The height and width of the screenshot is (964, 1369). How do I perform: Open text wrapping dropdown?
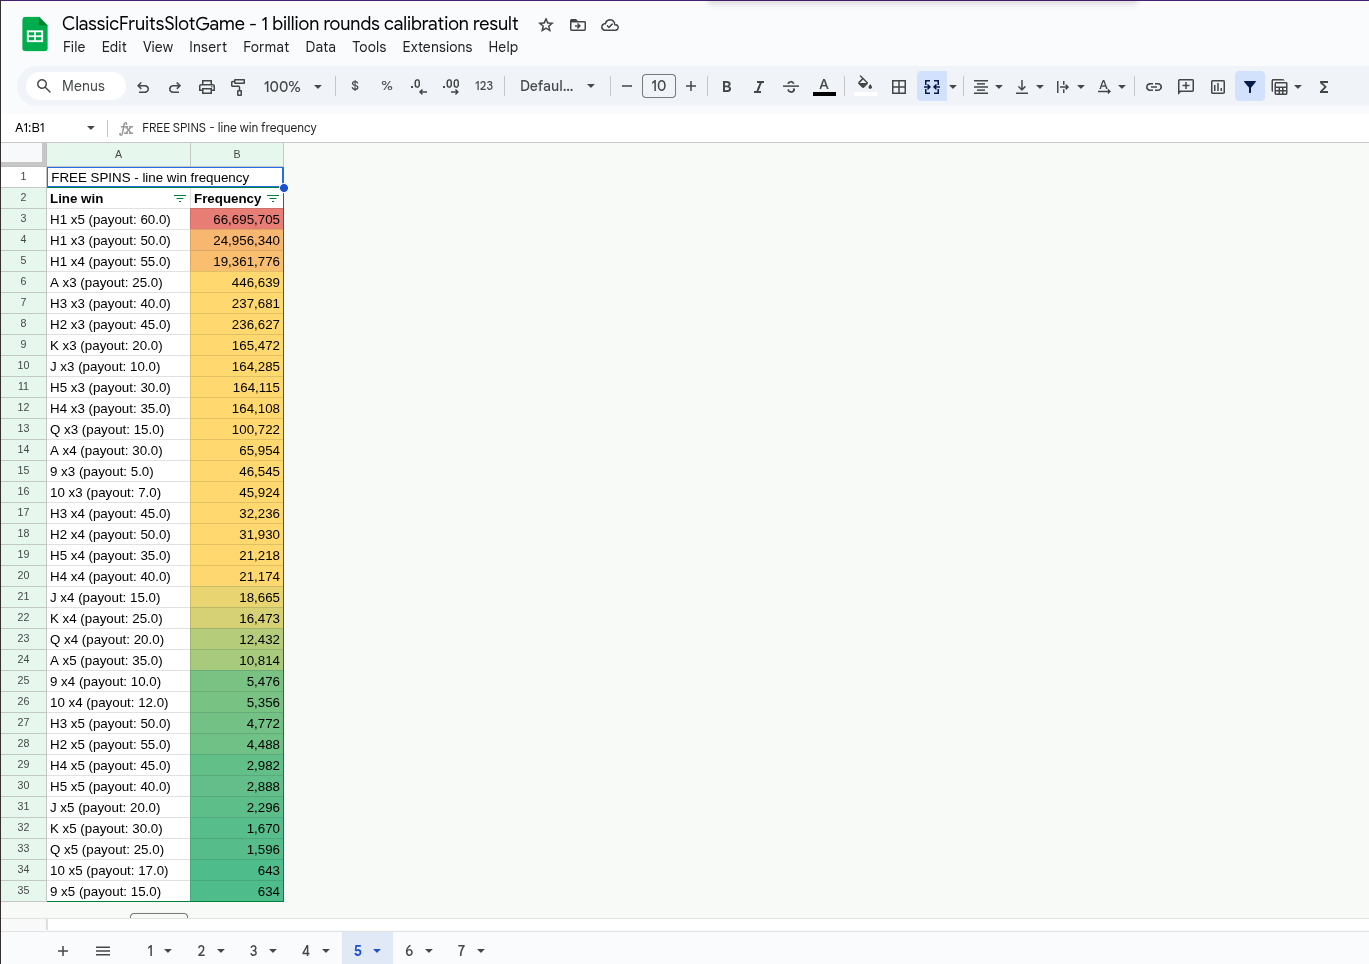click(x=1070, y=87)
